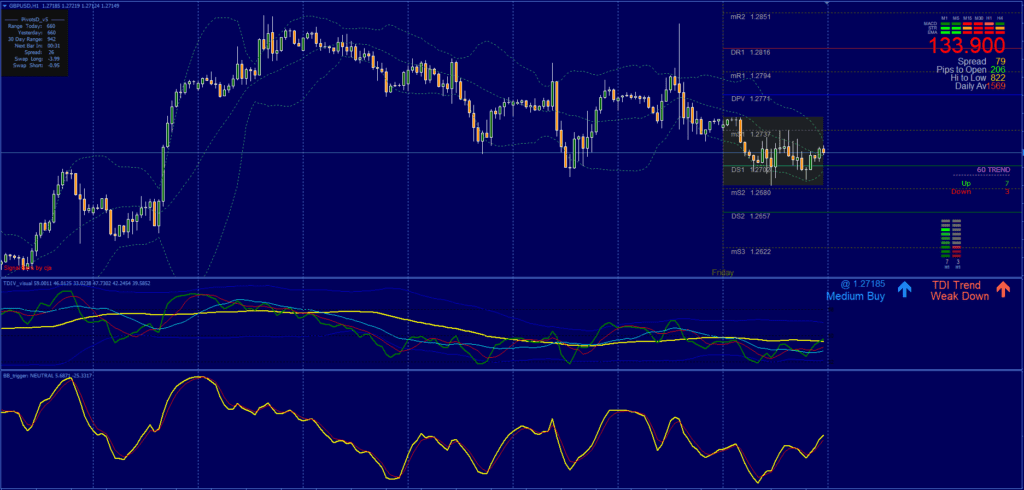Image resolution: width=1024 pixels, height=490 pixels.
Task: Click the GBPUSD,H1 chart title text
Action: 24,6
